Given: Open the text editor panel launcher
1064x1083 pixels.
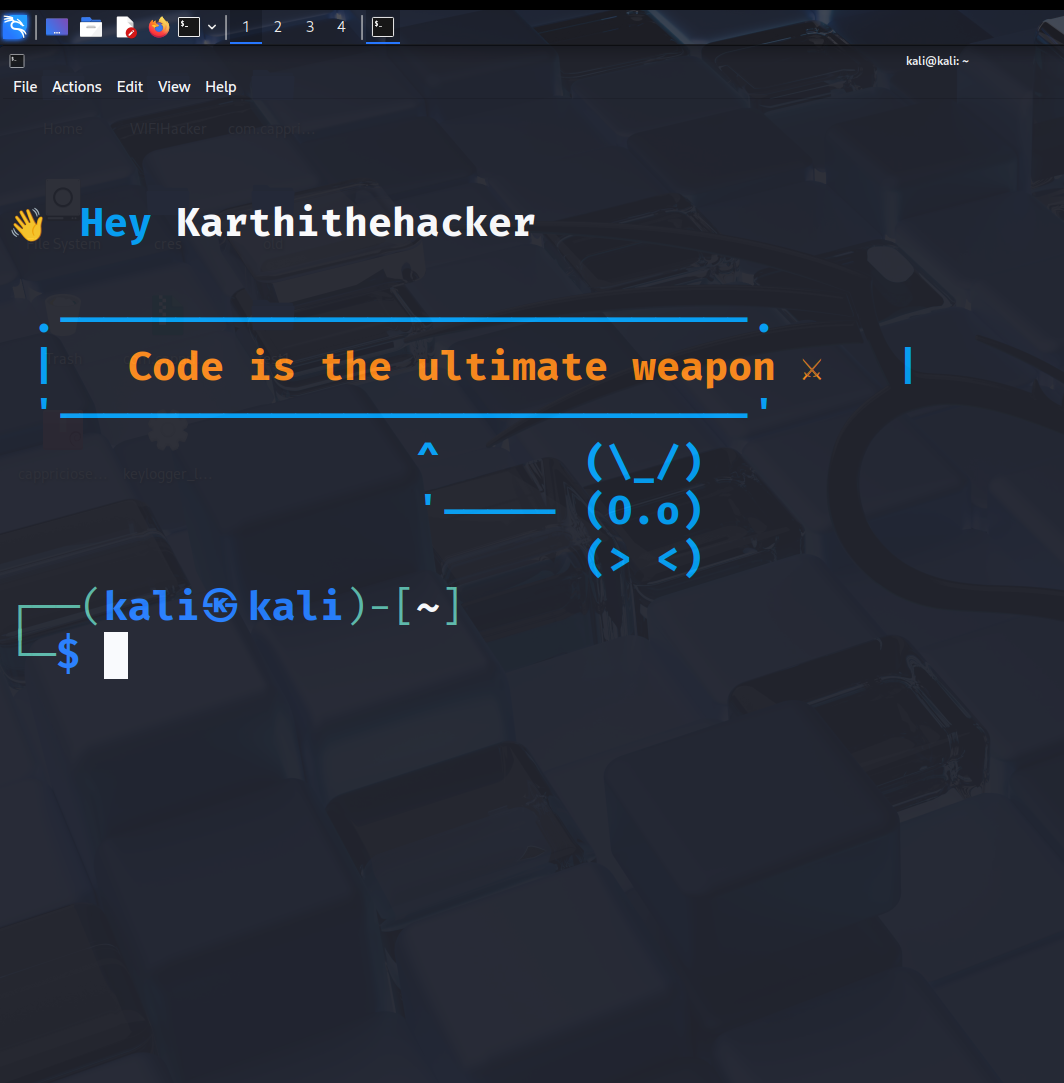Looking at the screenshot, I should (125, 27).
